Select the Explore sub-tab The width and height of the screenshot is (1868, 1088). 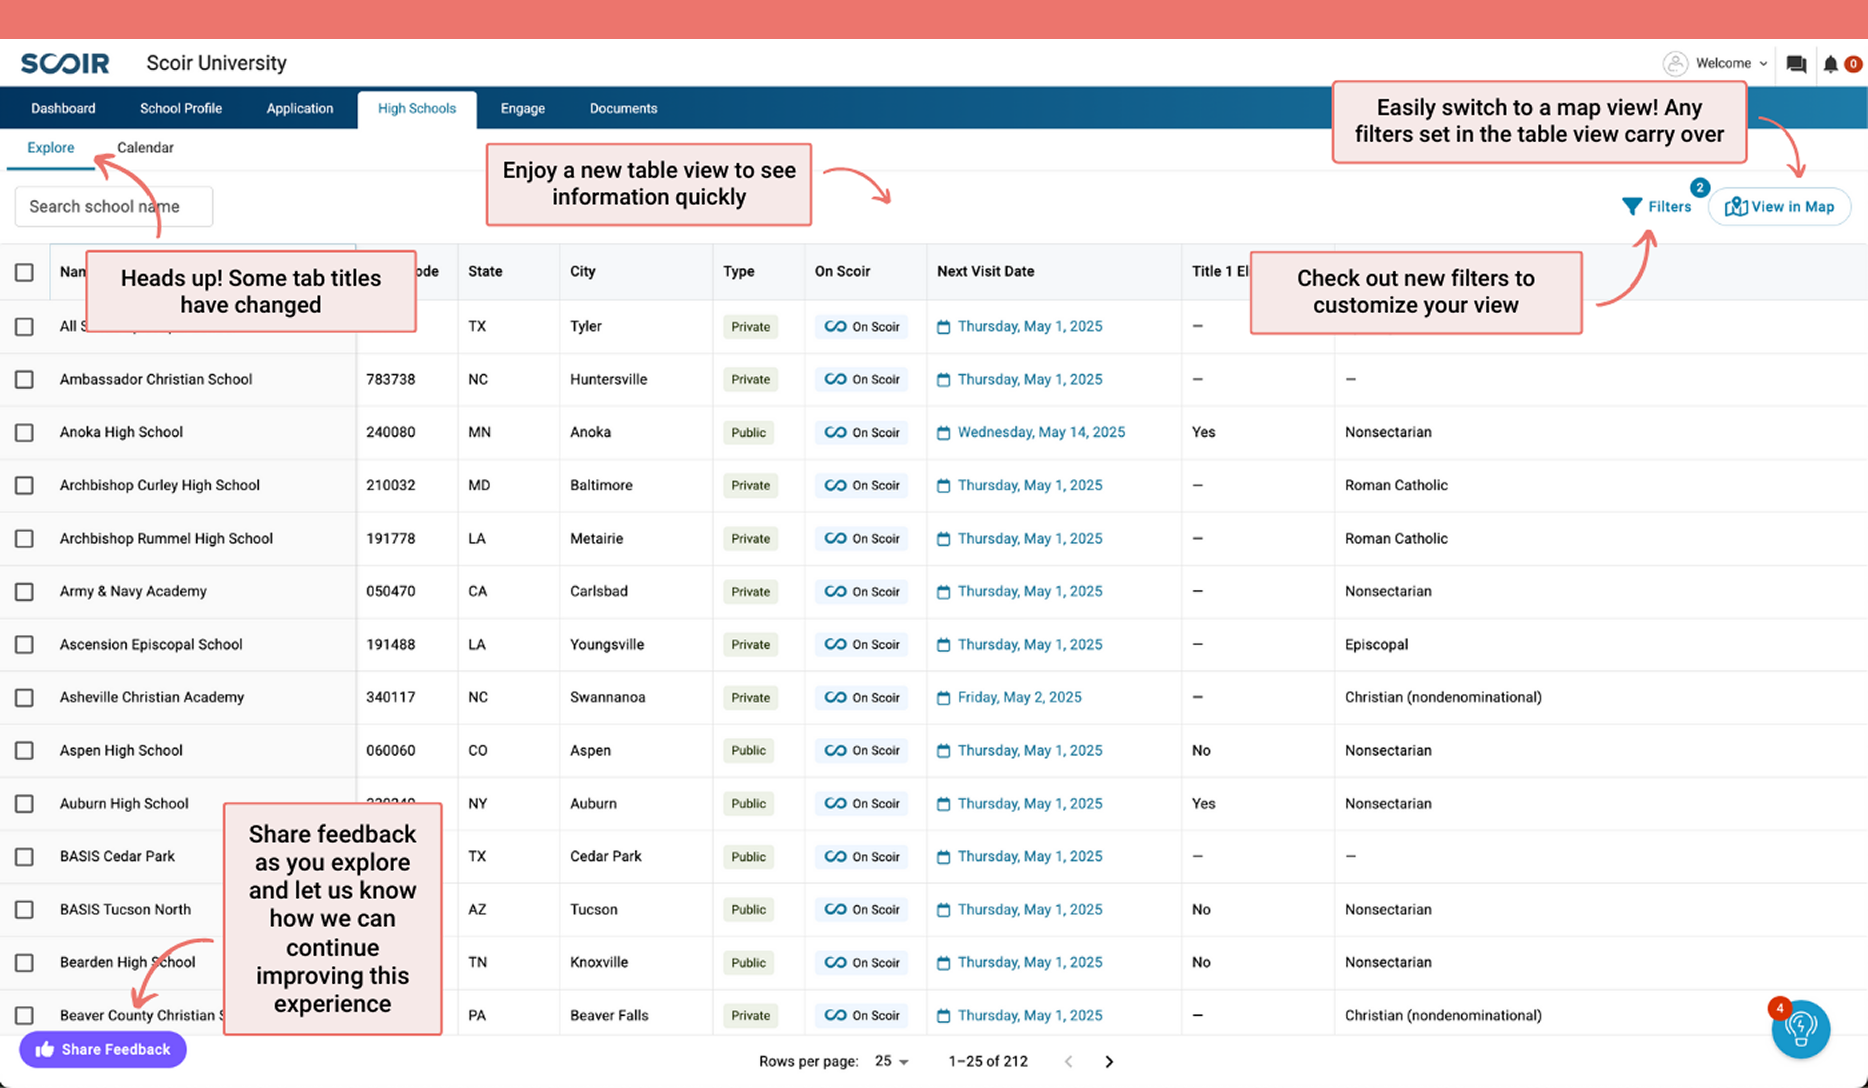(51, 147)
